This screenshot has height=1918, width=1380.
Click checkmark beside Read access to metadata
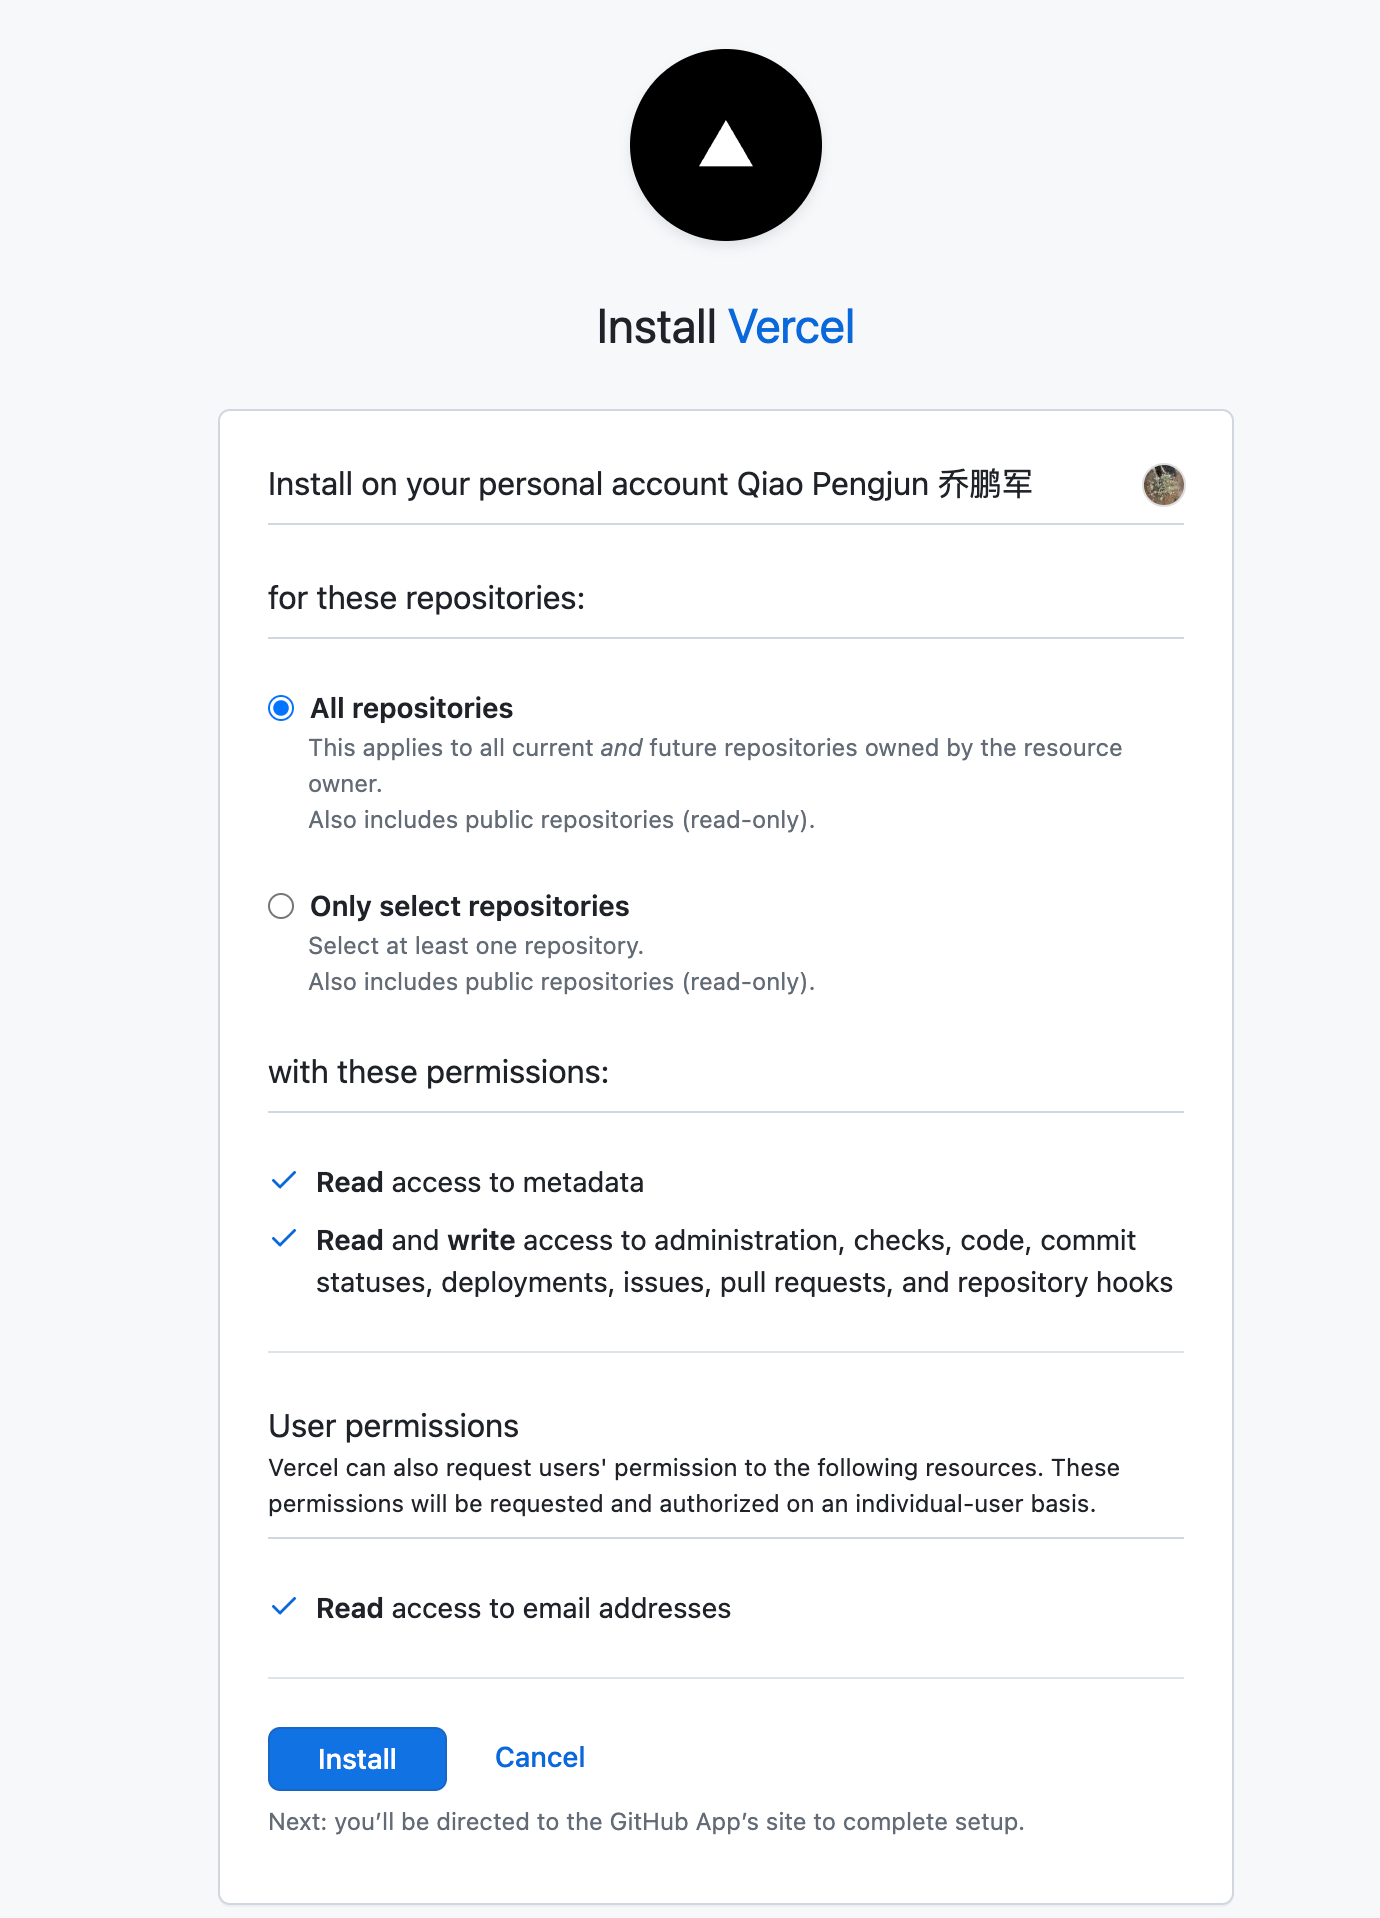[x=284, y=1181]
